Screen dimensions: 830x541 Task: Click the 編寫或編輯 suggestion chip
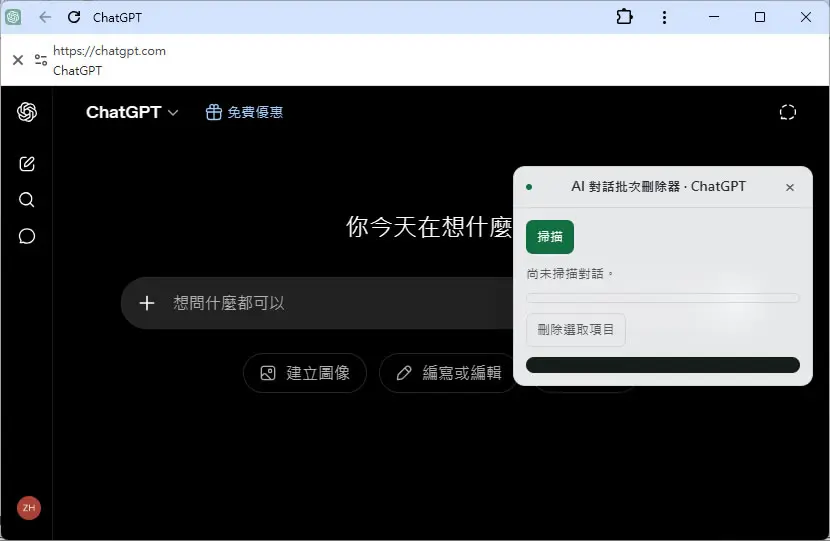[x=448, y=373]
